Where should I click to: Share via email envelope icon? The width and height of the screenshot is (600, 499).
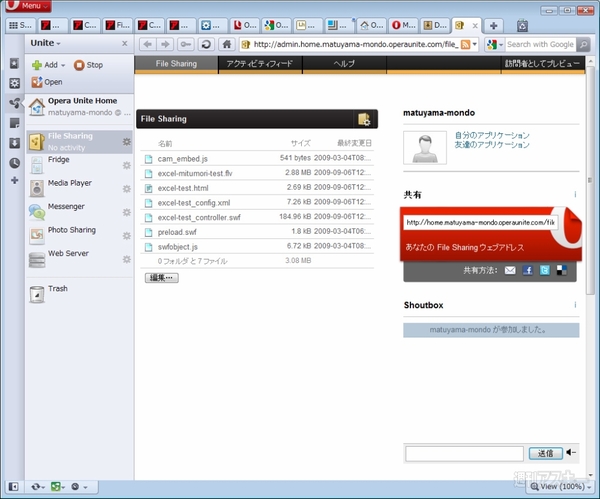pos(510,271)
